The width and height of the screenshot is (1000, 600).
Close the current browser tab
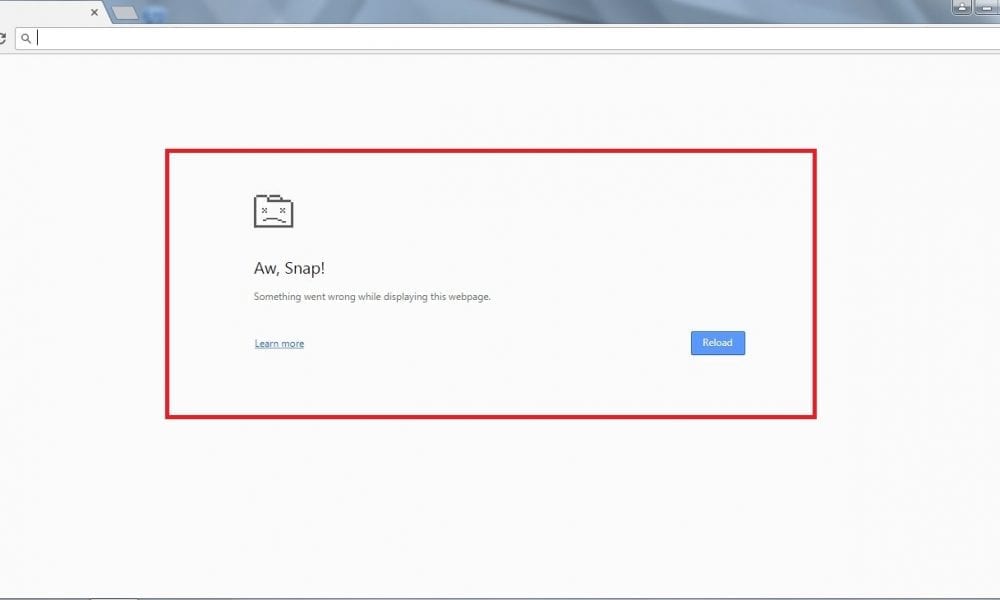(x=95, y=13)
